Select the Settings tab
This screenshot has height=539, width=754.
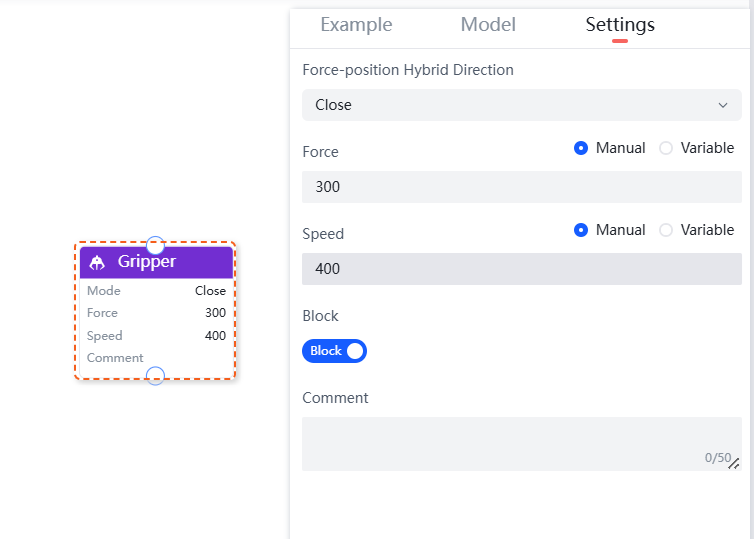pyautogui.click(x=620, y=25)
